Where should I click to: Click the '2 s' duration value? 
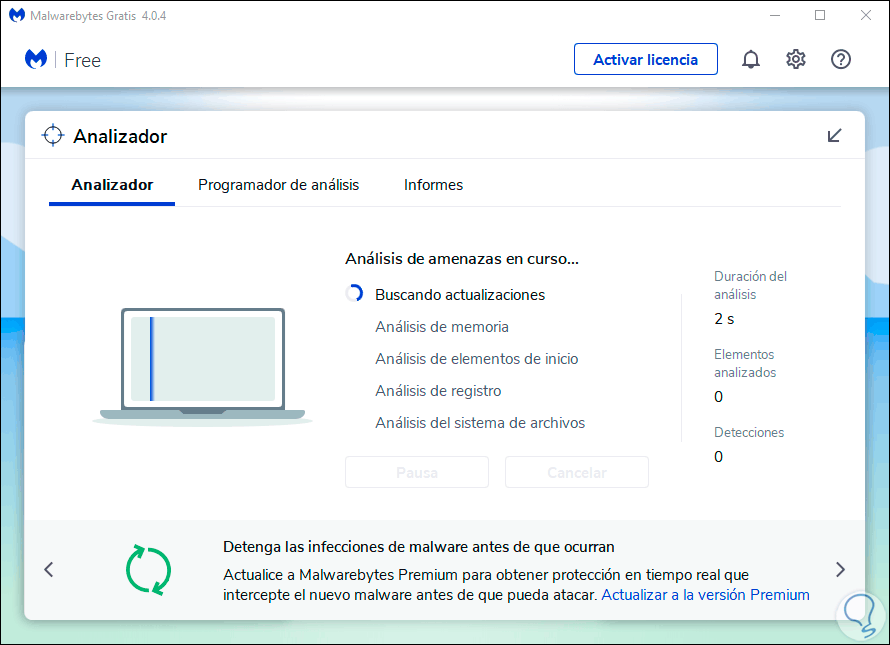[724, 319]
